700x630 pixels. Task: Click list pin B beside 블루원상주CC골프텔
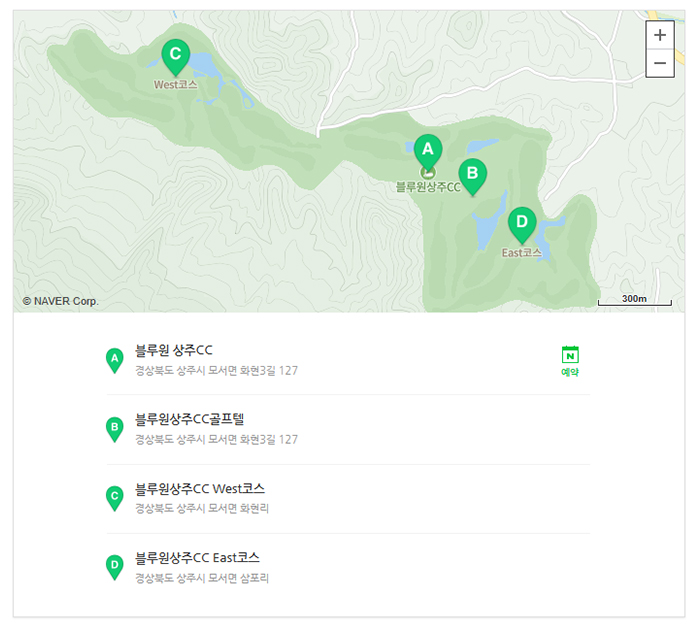[x=115, y=430]
